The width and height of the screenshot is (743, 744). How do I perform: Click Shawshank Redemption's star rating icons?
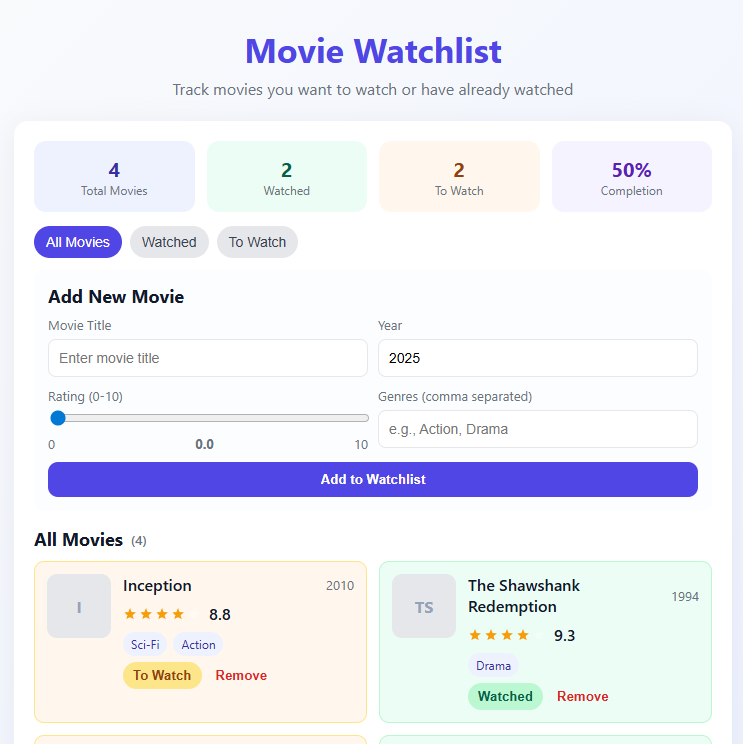[499, 635]
